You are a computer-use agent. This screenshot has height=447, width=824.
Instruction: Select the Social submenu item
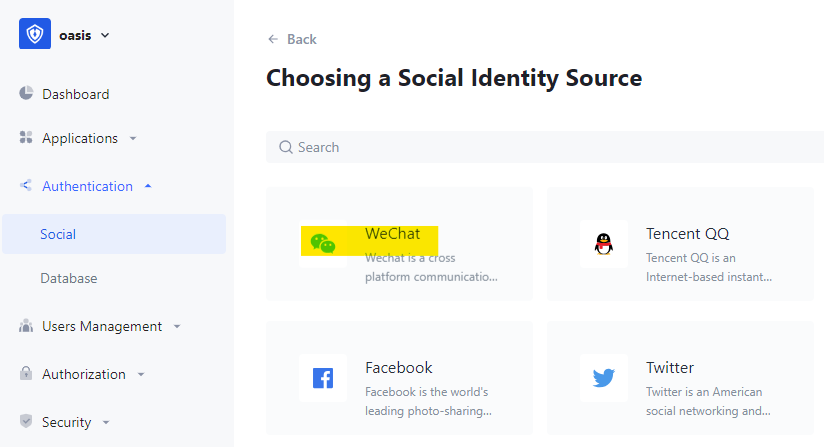coord(58,234)
